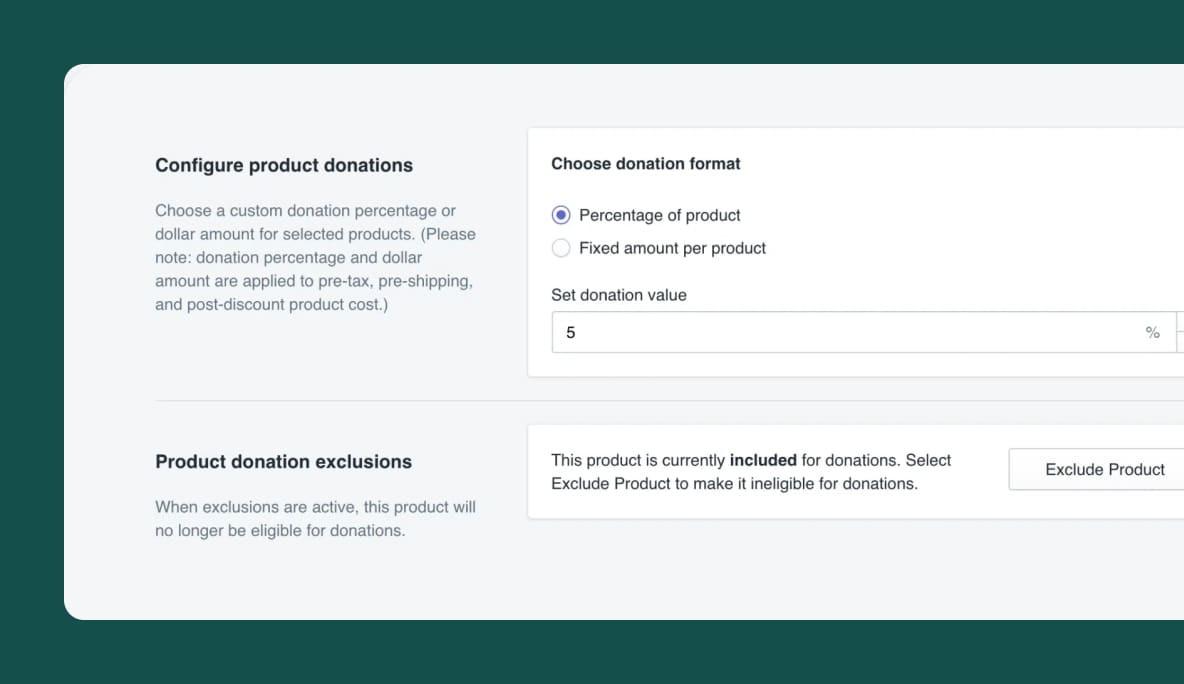Click the Percentage of product label text

(x=660, y=215)
